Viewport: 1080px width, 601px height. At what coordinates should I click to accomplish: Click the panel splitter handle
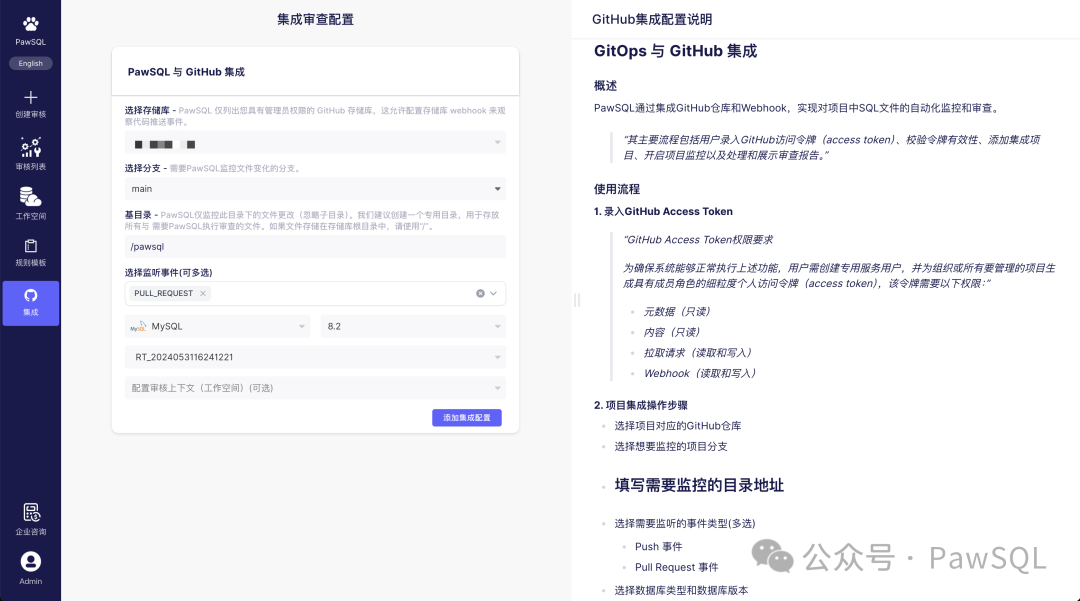(x=577, y=300)
